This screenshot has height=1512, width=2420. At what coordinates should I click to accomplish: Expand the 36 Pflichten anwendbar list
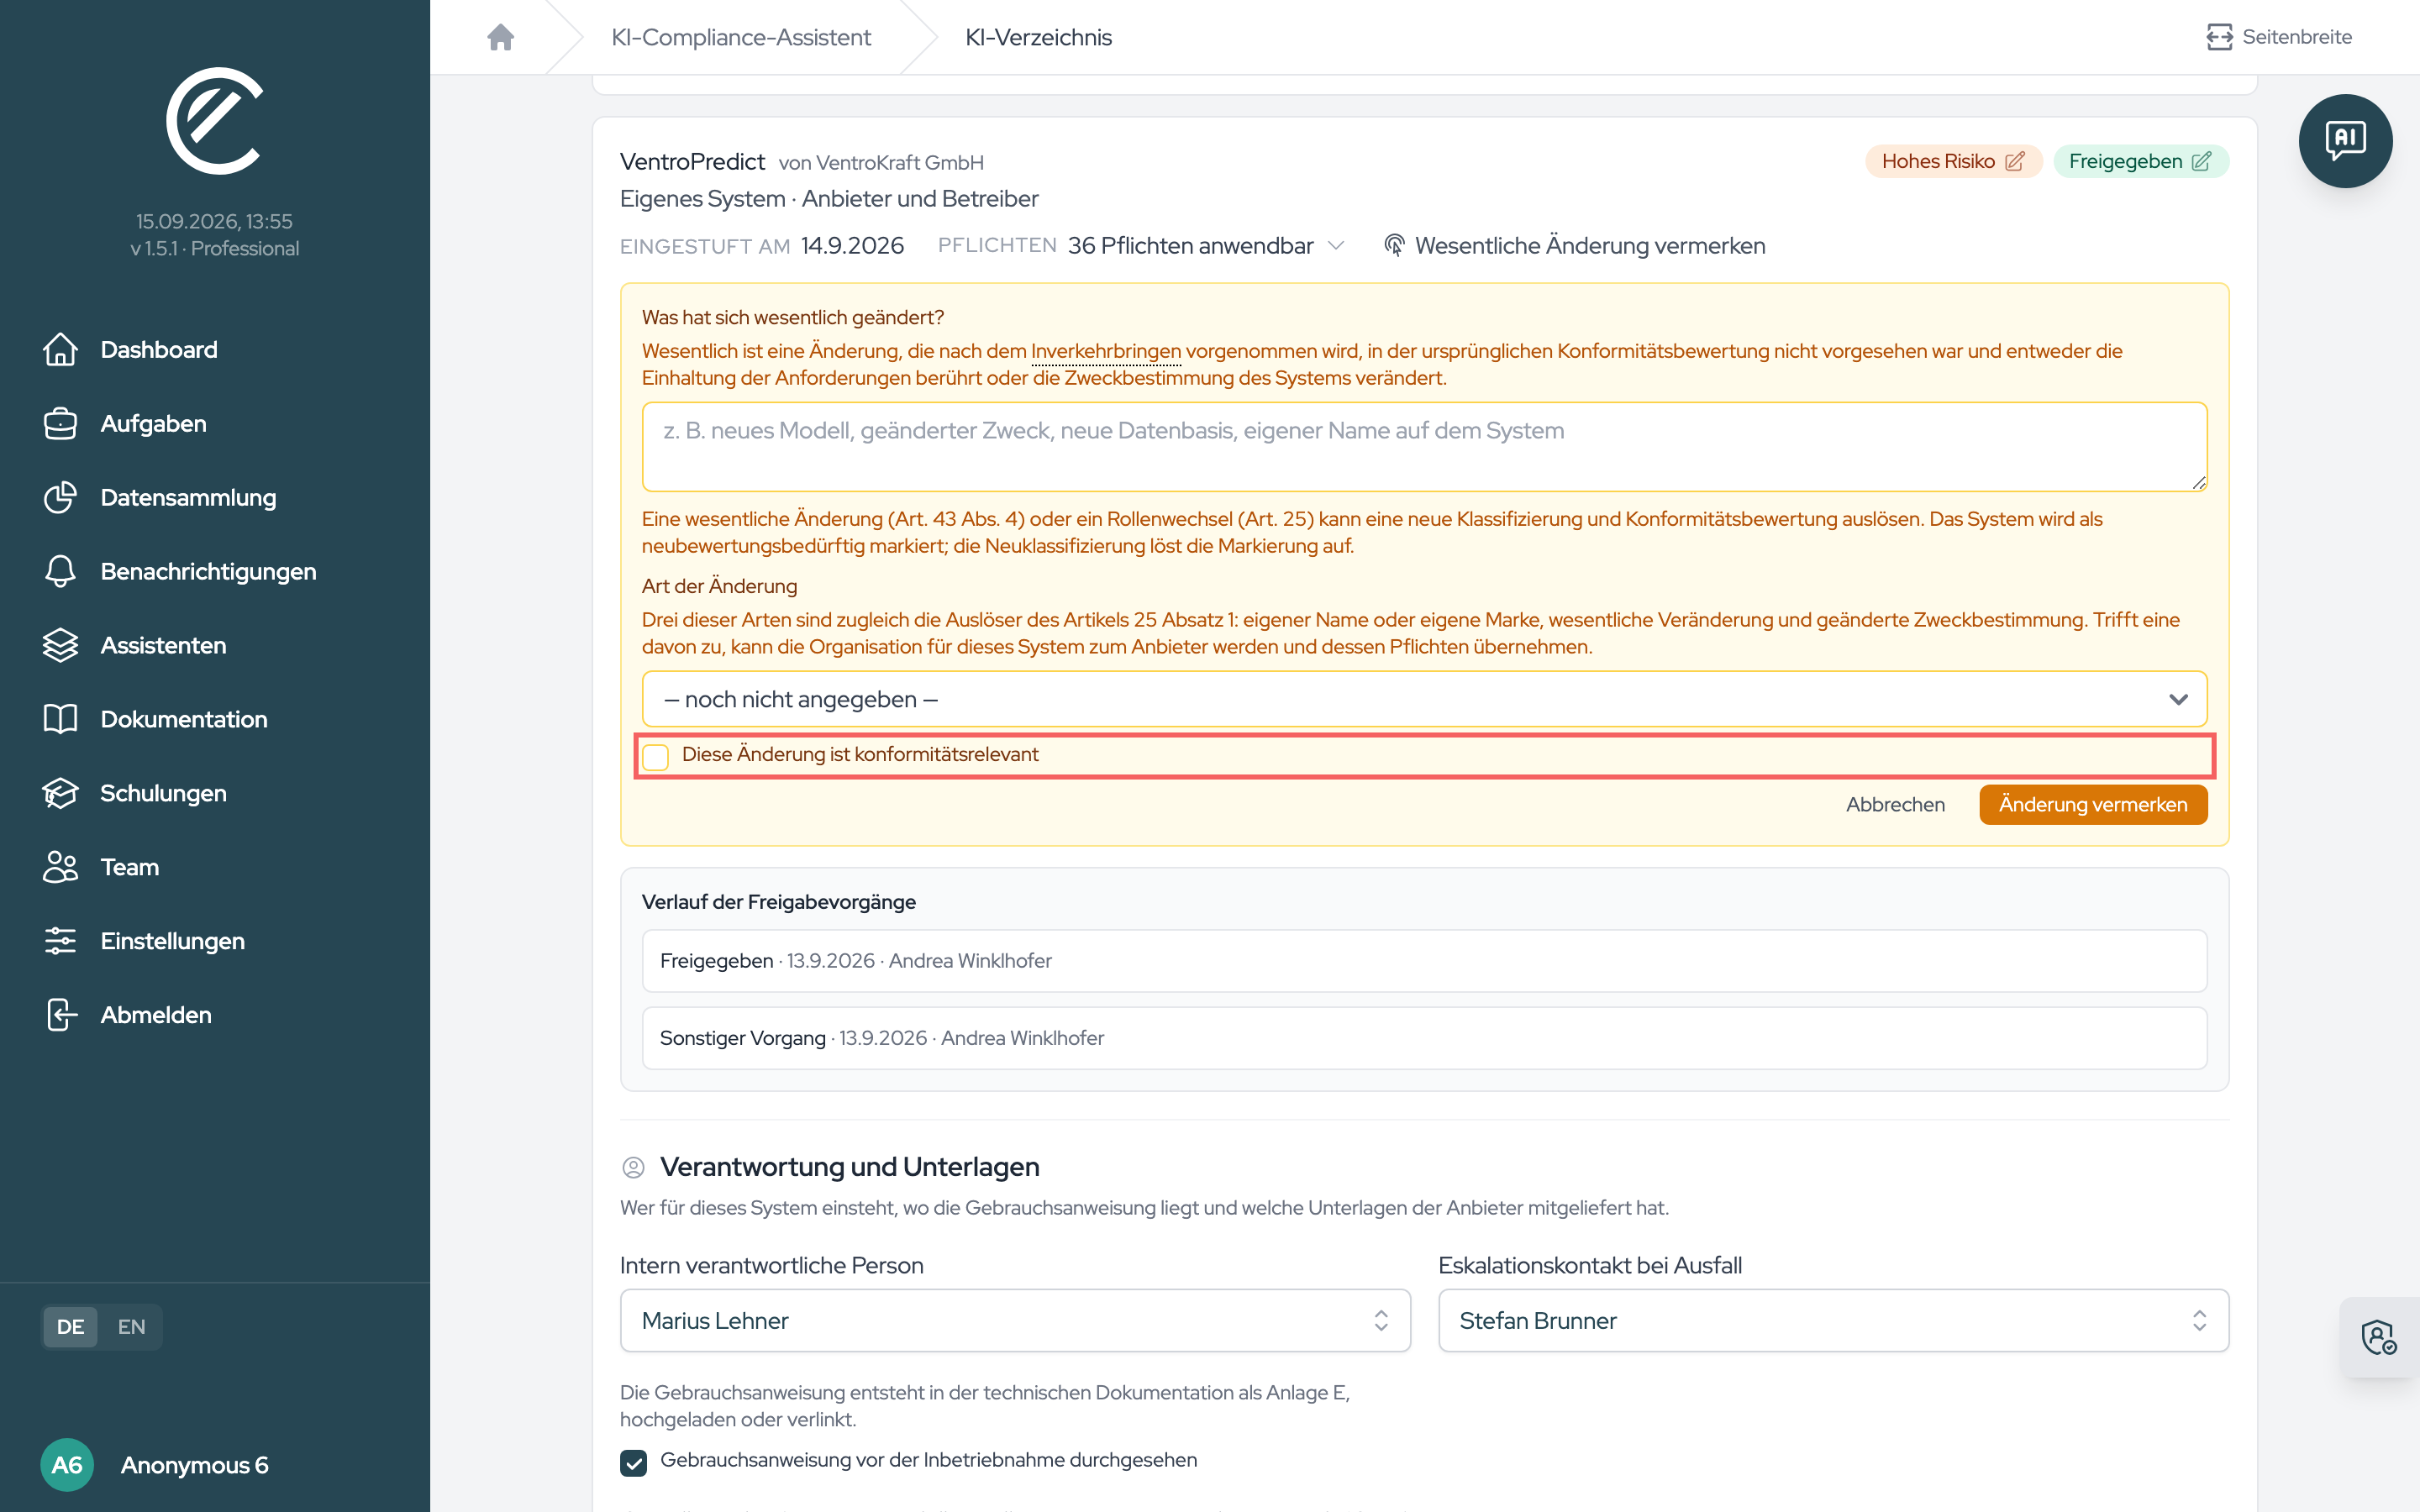[x=1207, y=246]
